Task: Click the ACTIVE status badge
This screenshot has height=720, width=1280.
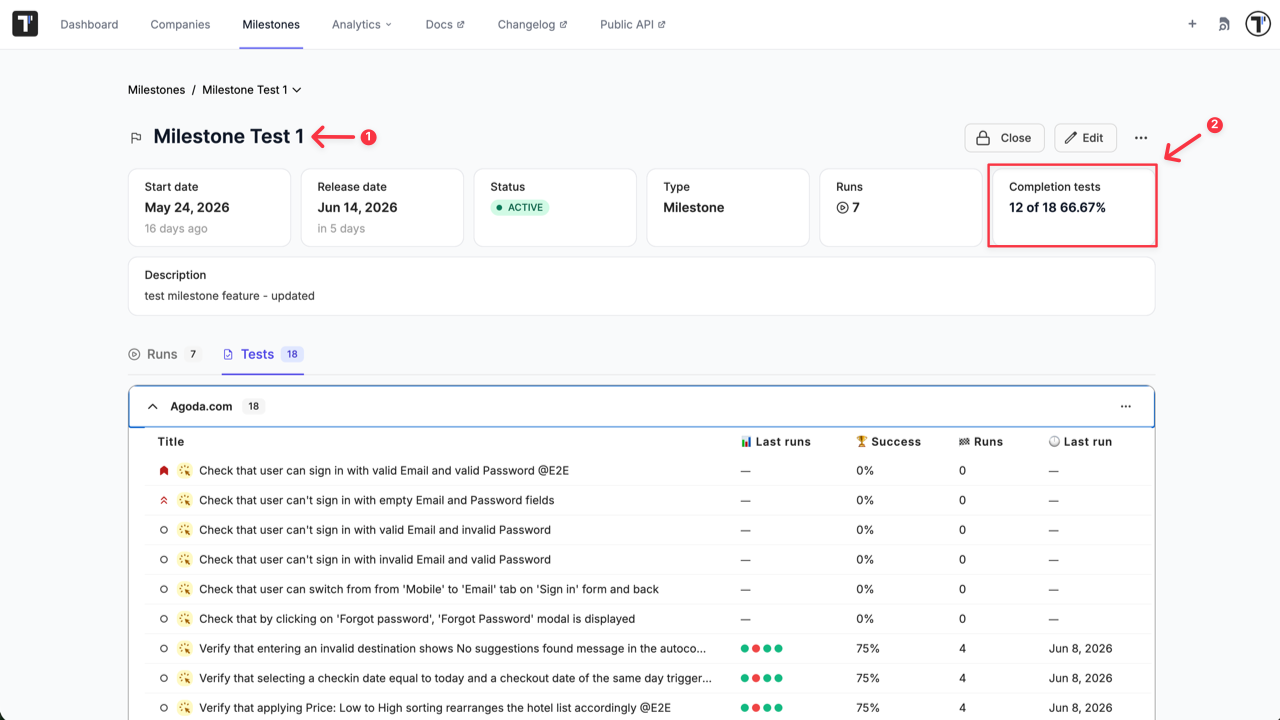Action: 520,208
